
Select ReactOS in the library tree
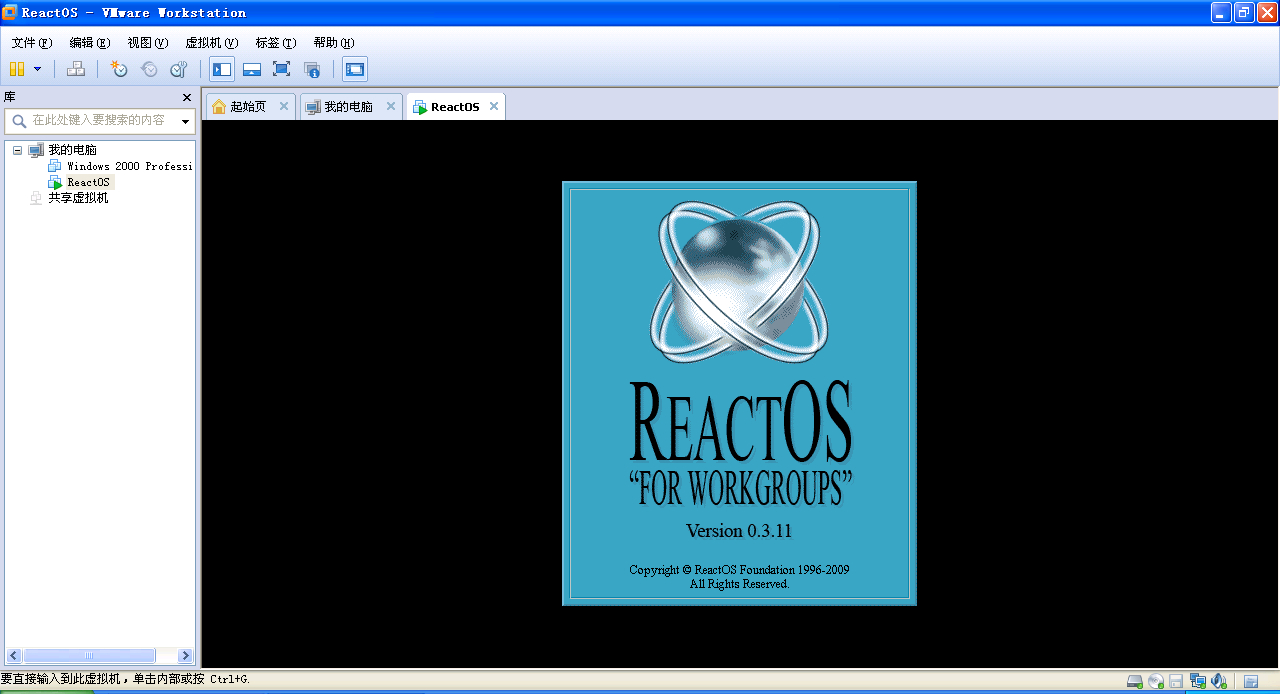pos(88,182)
